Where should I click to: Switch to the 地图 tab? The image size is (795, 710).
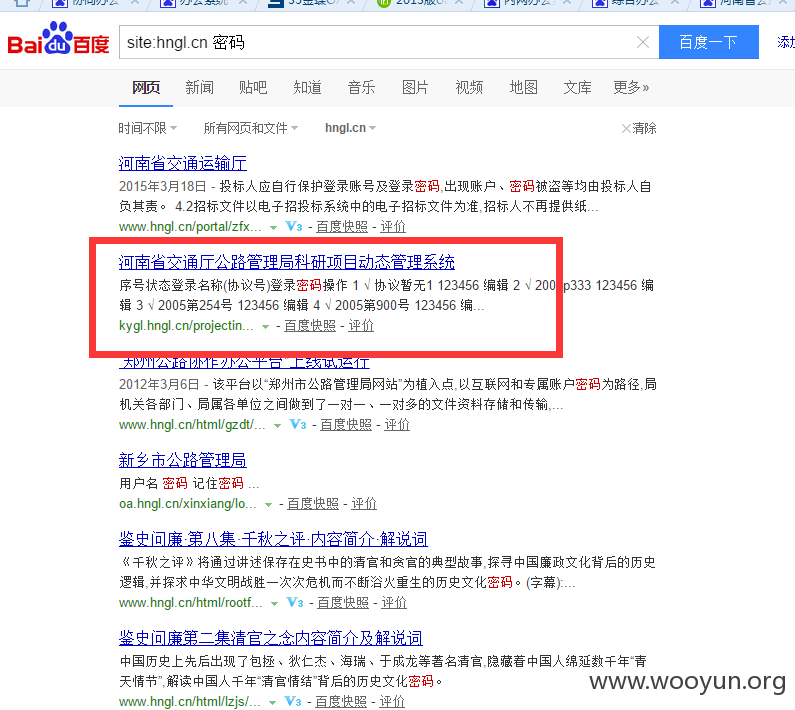click(x=523, y=88)
